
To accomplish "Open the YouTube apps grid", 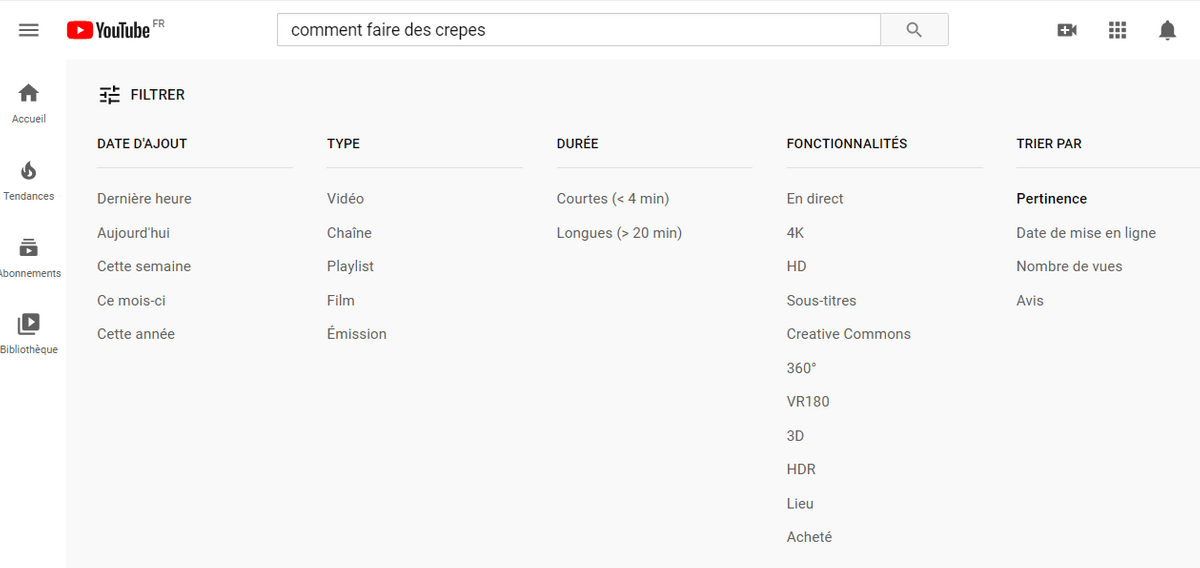I will point(1117,30).
